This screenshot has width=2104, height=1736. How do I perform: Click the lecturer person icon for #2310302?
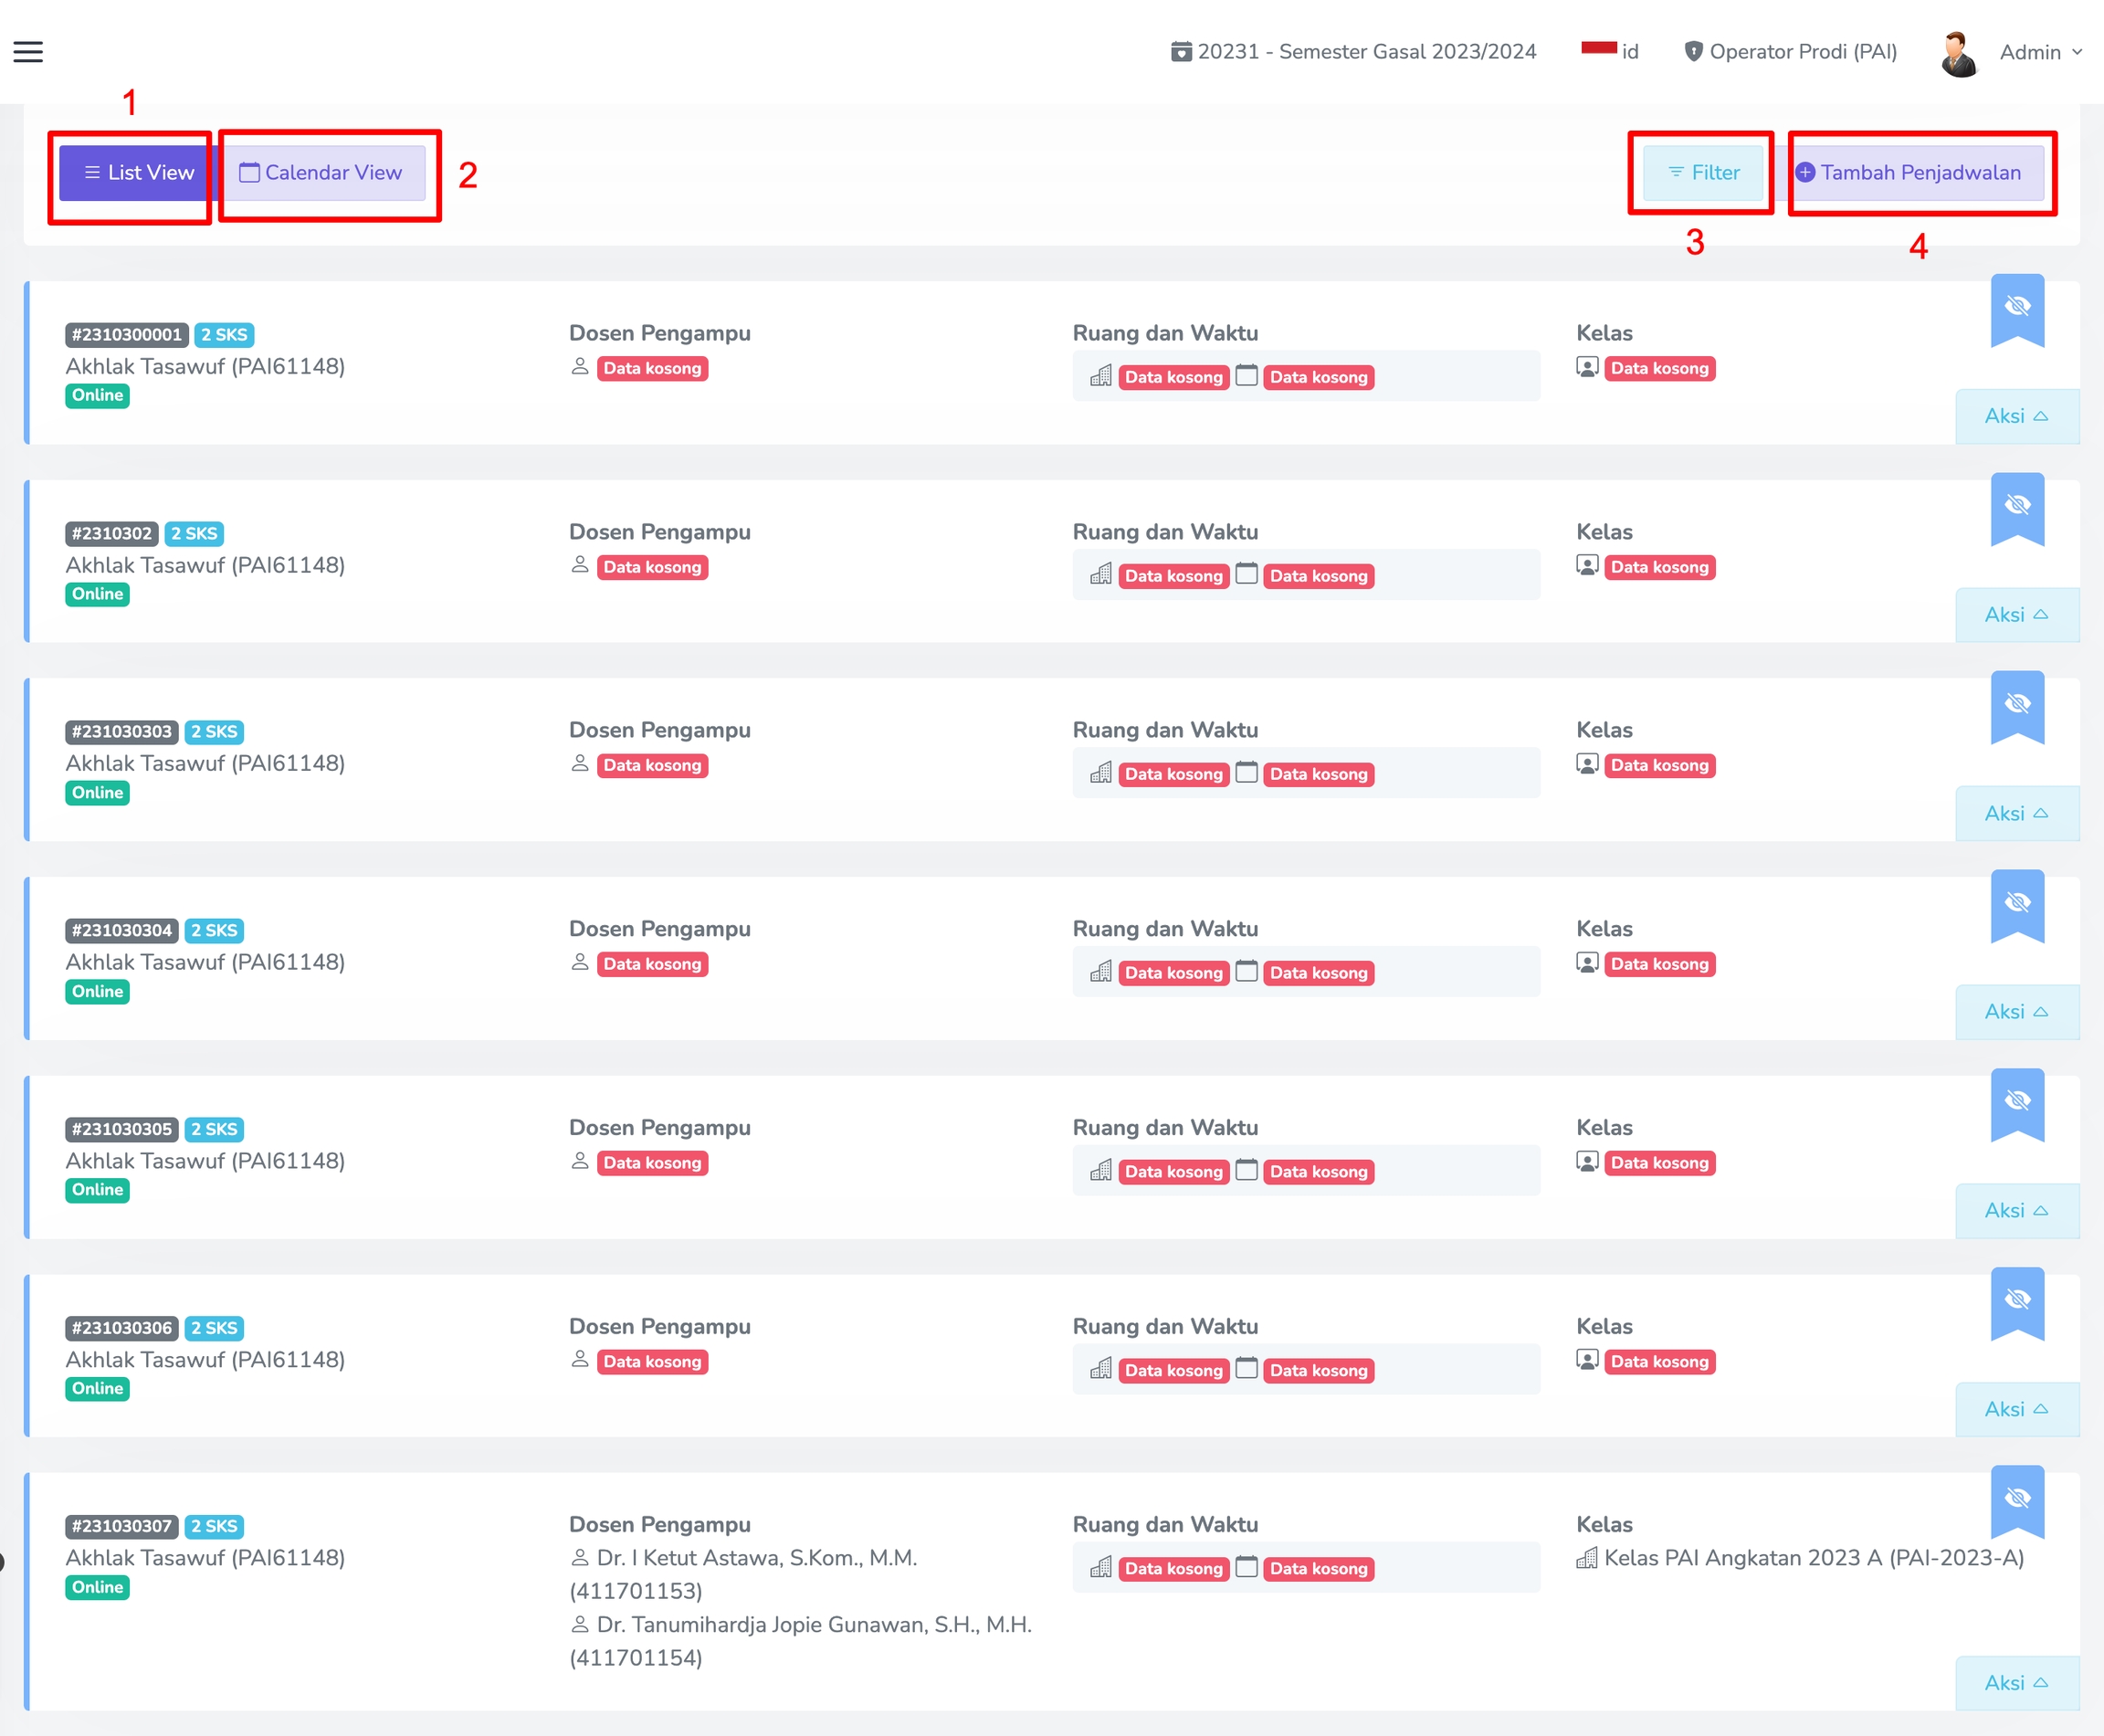[580, 565]
